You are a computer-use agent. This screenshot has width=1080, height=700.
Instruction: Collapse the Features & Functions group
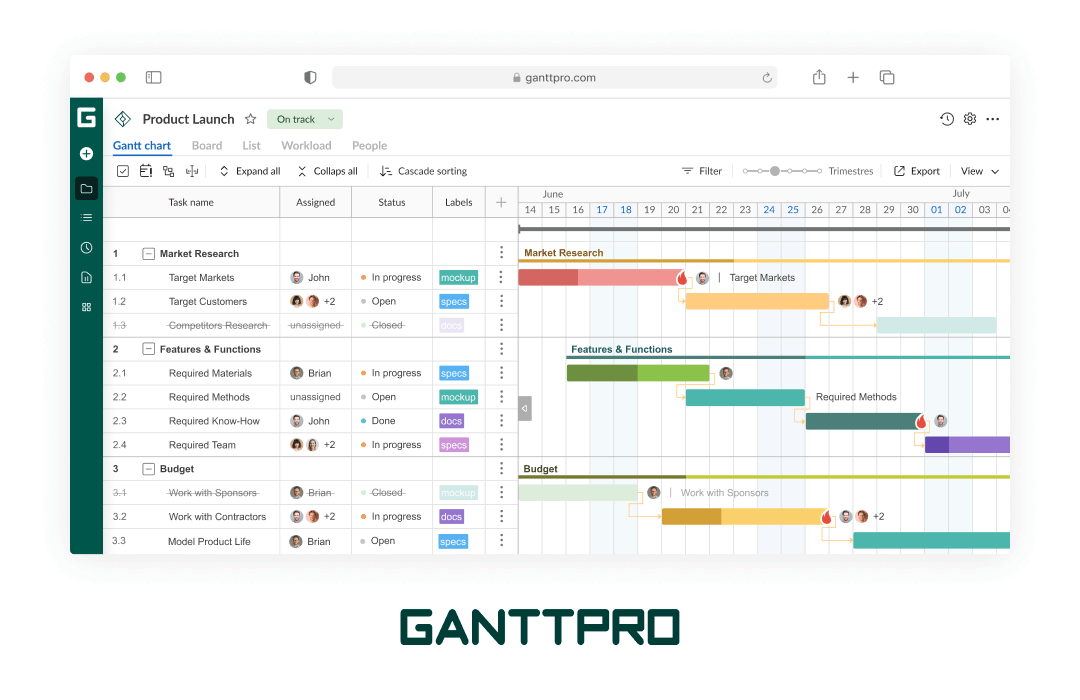point(147,348)
